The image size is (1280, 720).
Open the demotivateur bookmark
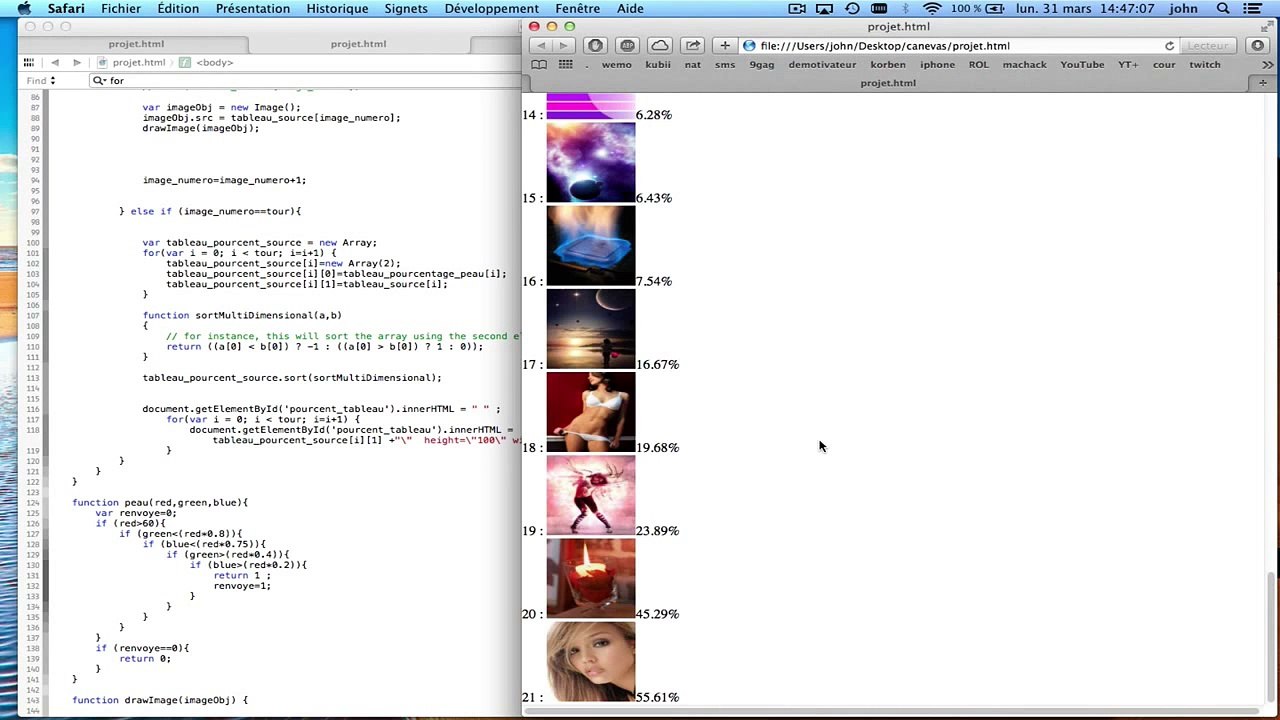point(822,65)
